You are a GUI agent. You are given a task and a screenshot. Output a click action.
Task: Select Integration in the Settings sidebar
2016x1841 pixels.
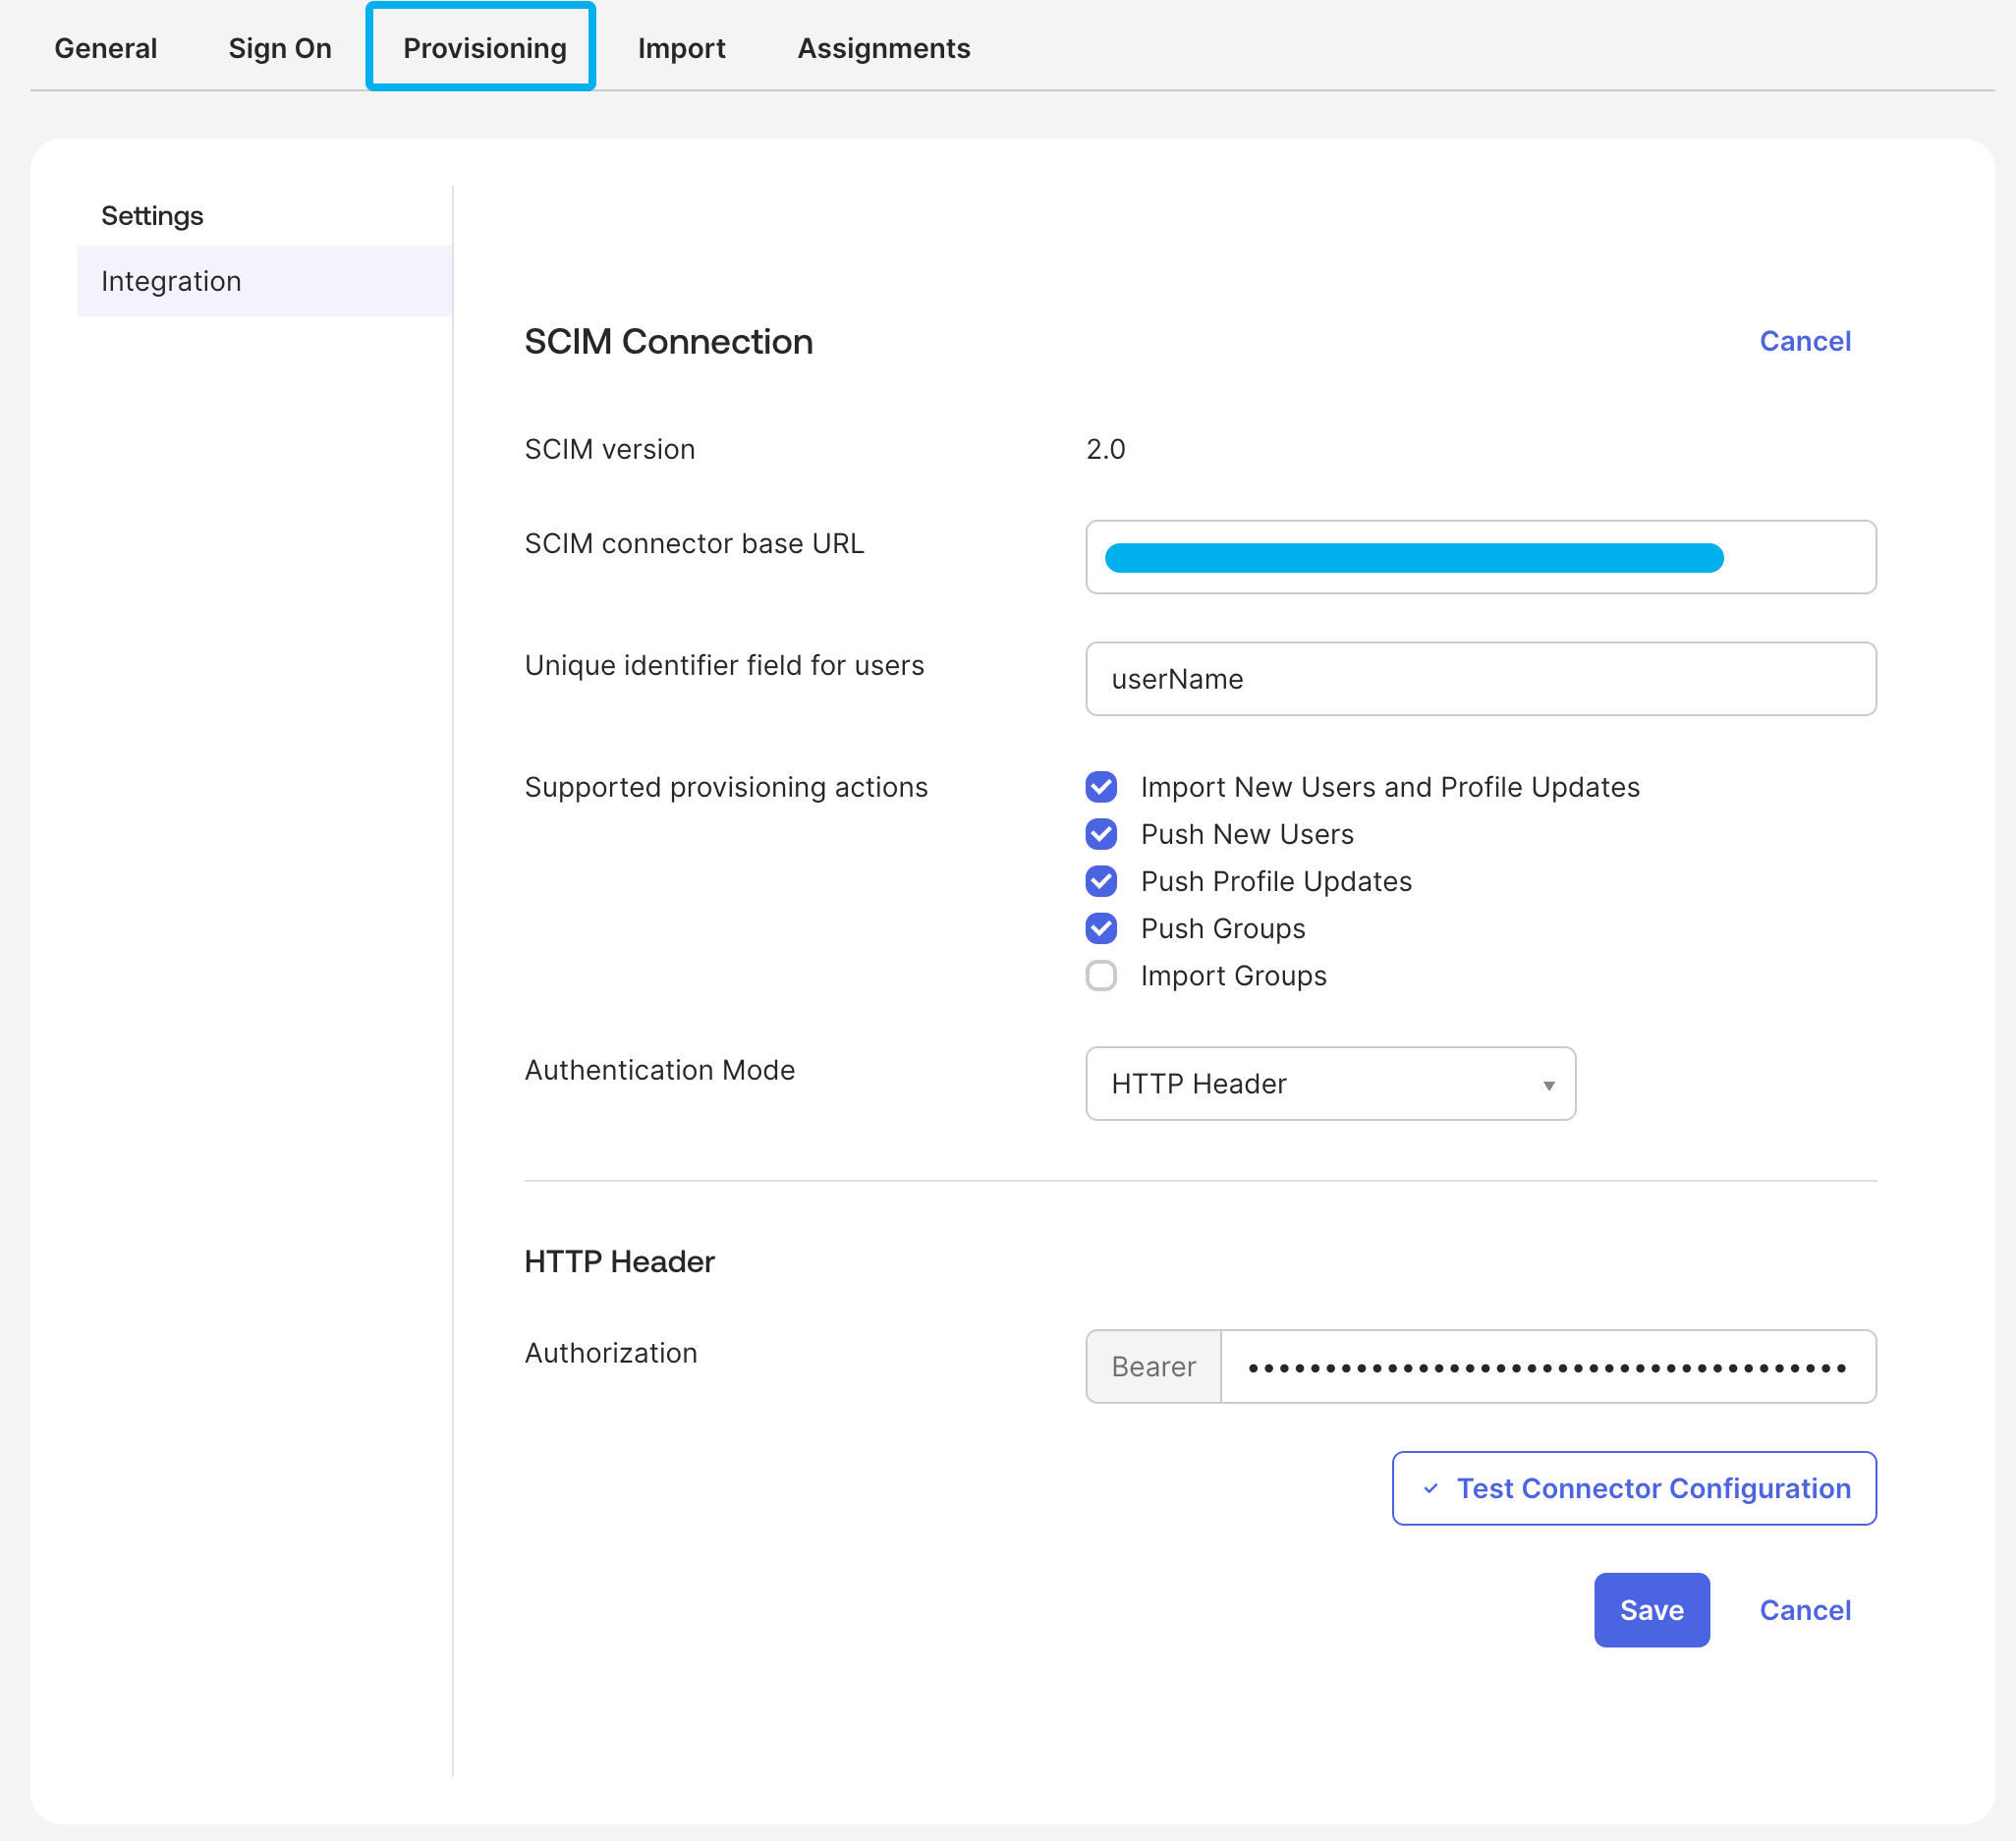point(171,281)
